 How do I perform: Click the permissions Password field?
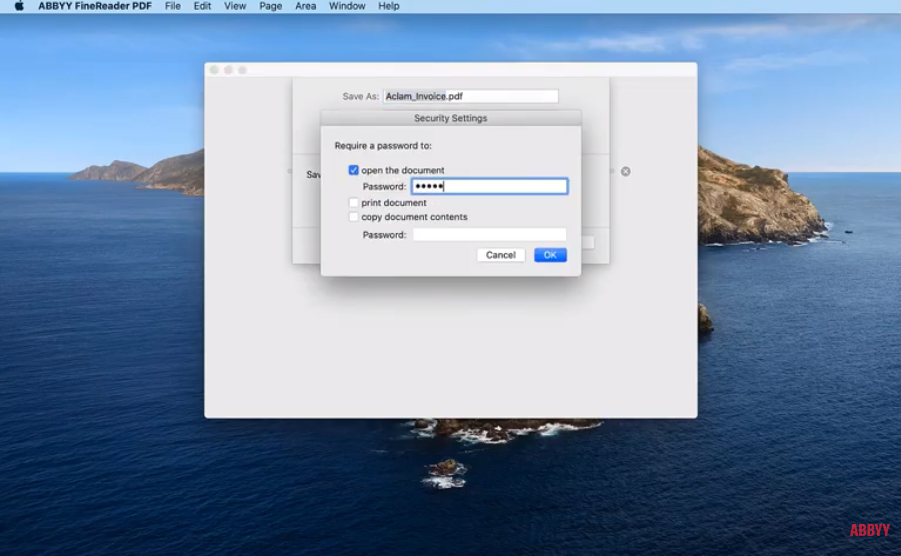[x=490, y=234]
